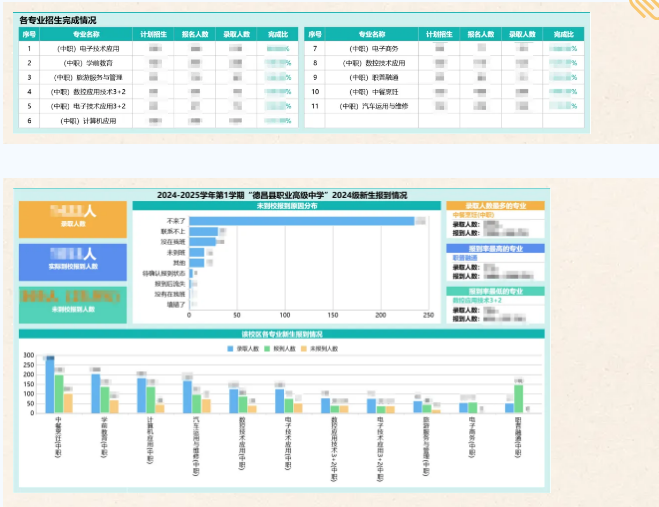Click the 未到校报到原因分布 chart title

coord(286,205)
